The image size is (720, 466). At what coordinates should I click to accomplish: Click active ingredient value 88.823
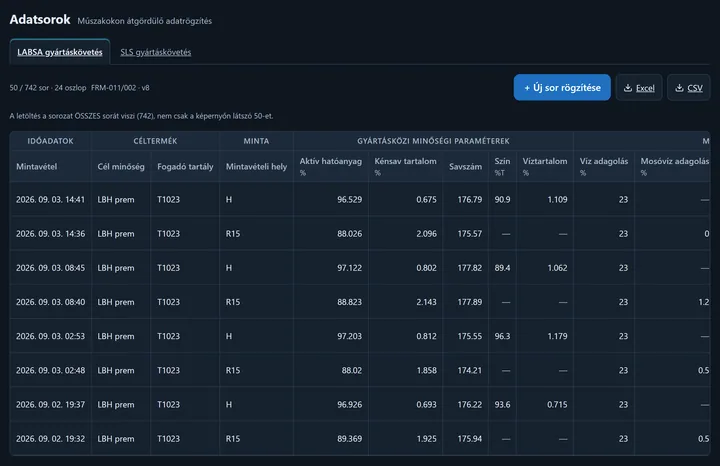[349, 302]
